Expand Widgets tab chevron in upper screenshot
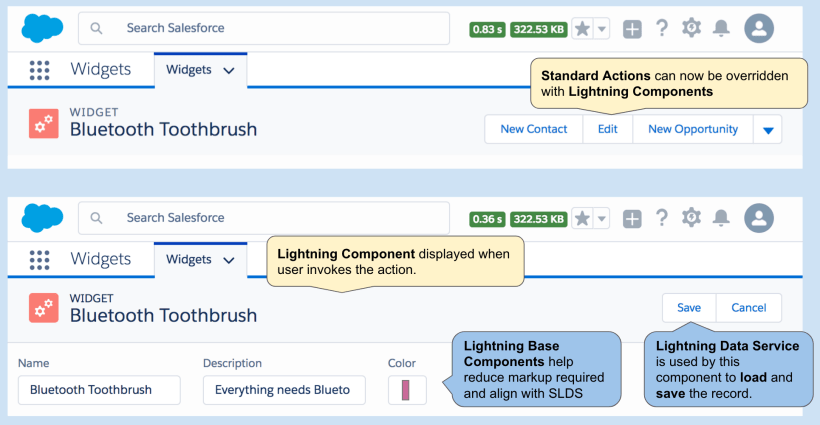 [x=229, y=71]
